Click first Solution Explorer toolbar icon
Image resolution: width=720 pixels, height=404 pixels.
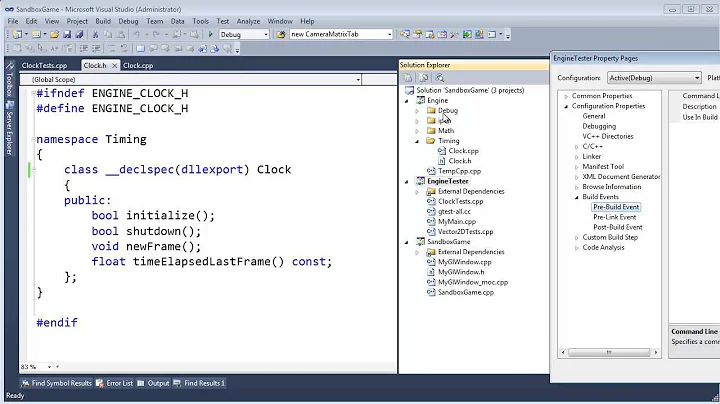408,77
